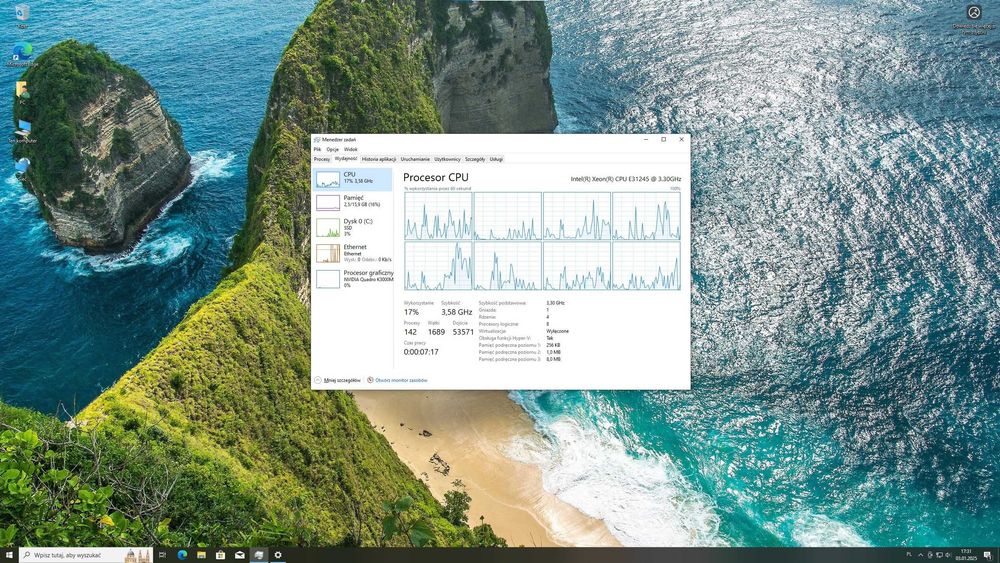Minimize the Menedżer zadań window

click(x=646, y=139)
